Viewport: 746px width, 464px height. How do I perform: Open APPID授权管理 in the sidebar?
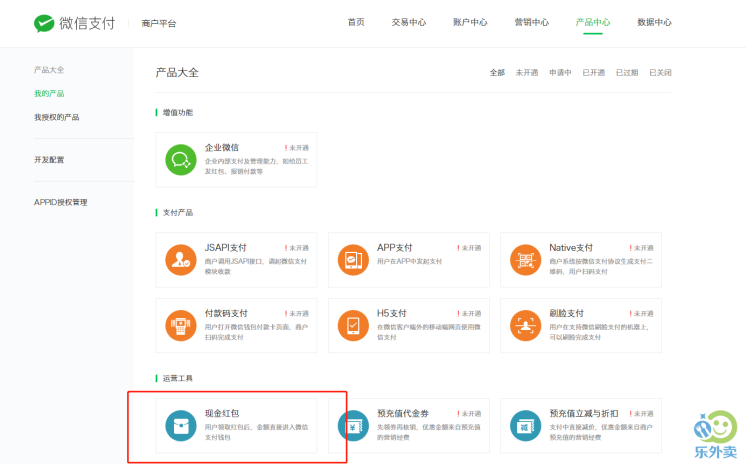60,202
